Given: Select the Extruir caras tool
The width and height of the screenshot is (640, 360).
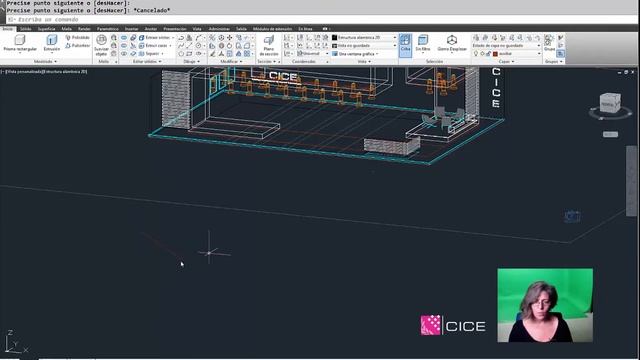Looking at the screenshot, I should pyautogui.click(x=155, y=46).
